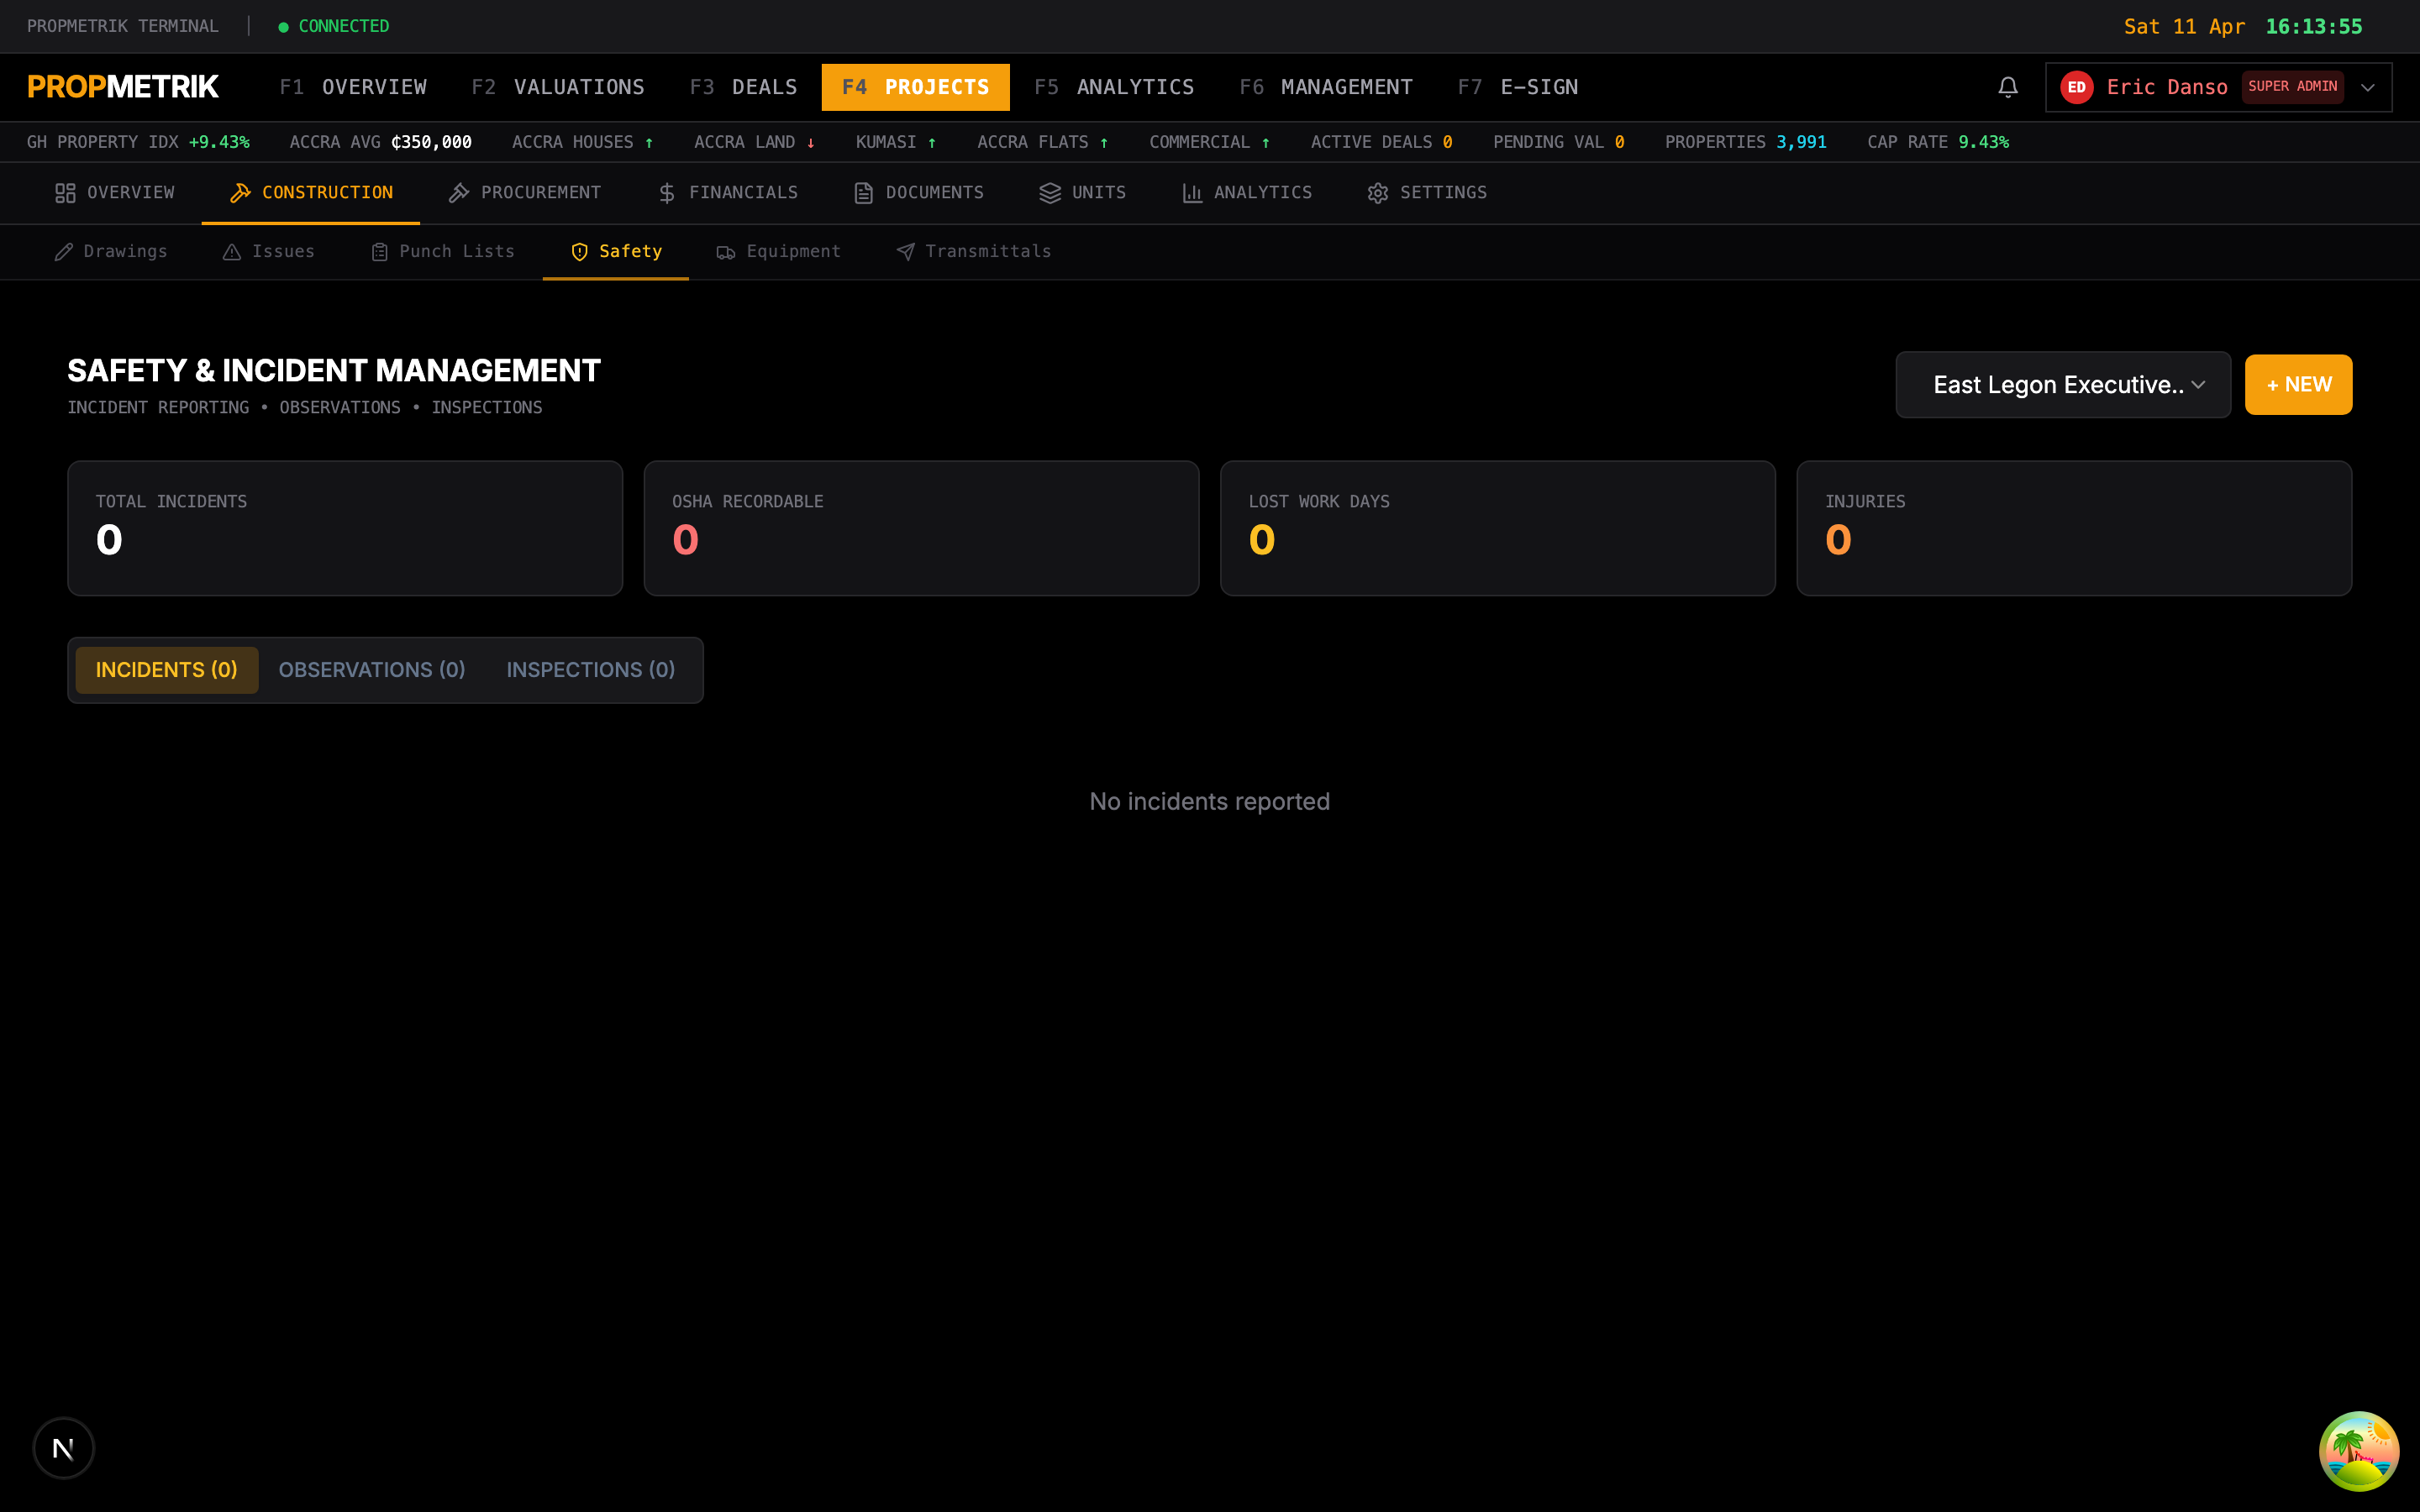The height and width of the screenshot is (1512, 2420).
Task: Click the Units layers icon
Action: pos(1050,193)
